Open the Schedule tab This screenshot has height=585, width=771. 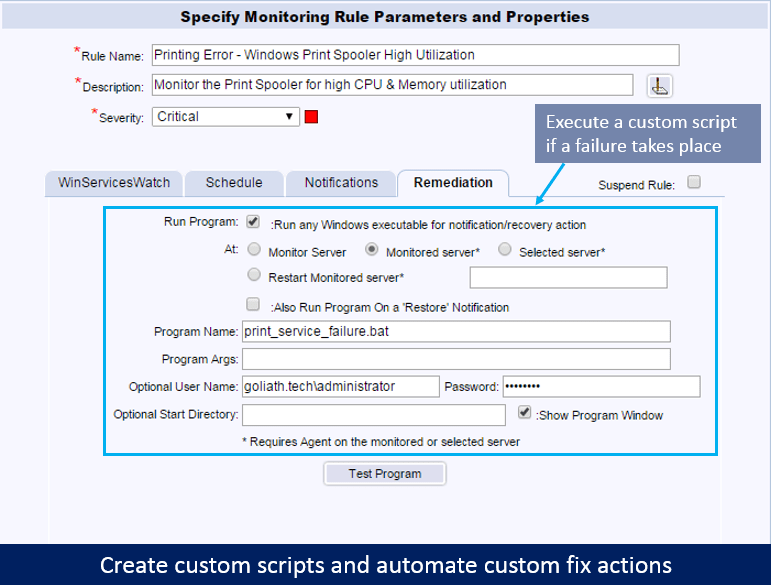point(234,183)
